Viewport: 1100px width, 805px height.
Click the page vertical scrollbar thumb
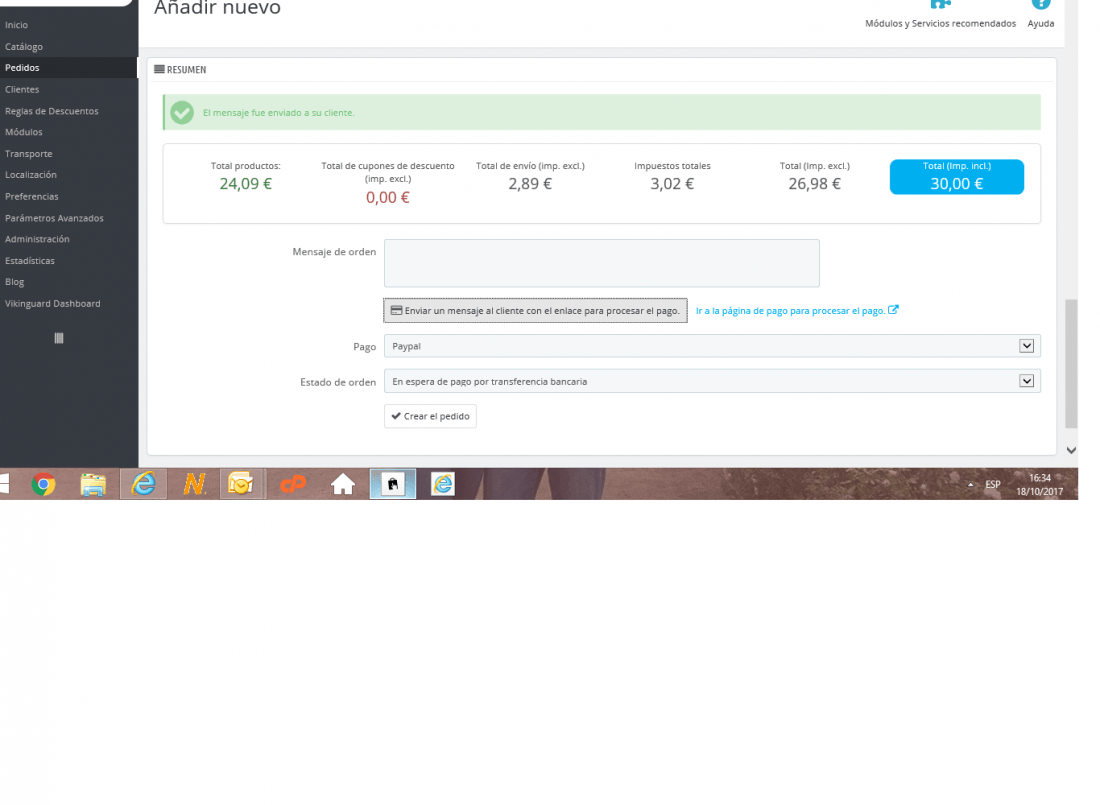point(1071,363)
